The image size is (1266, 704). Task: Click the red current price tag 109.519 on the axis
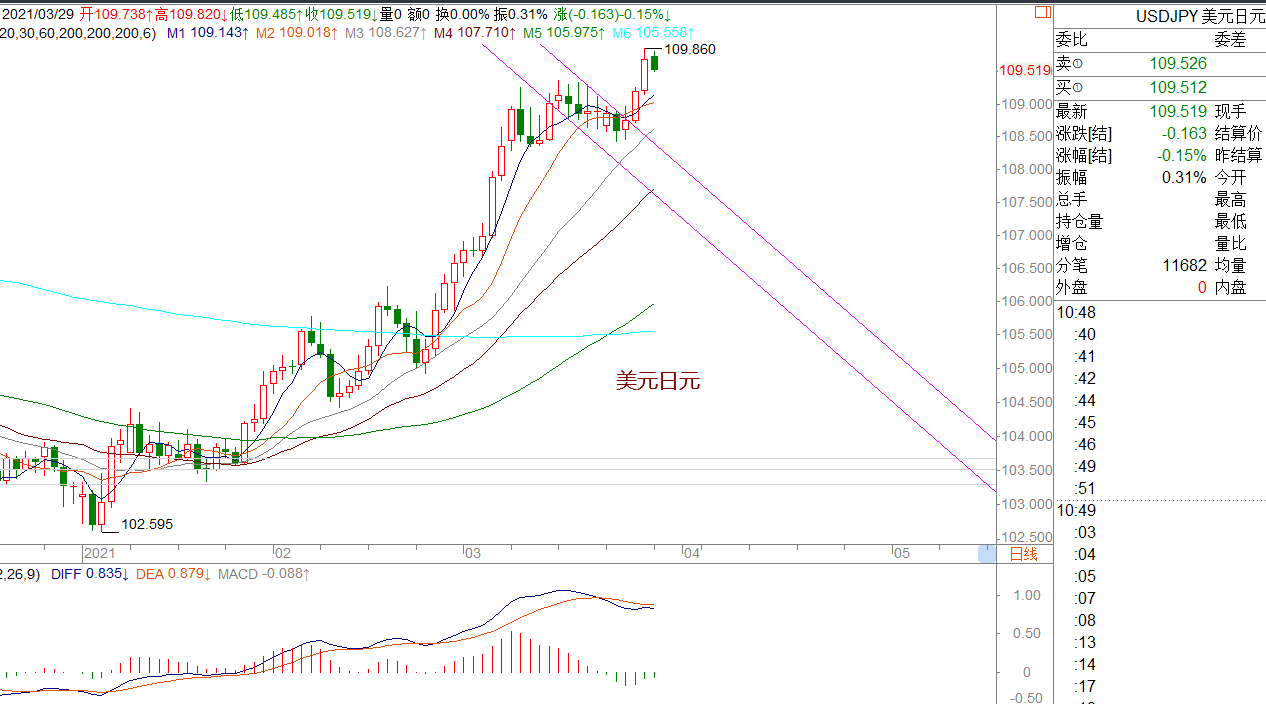point(1025,70)
